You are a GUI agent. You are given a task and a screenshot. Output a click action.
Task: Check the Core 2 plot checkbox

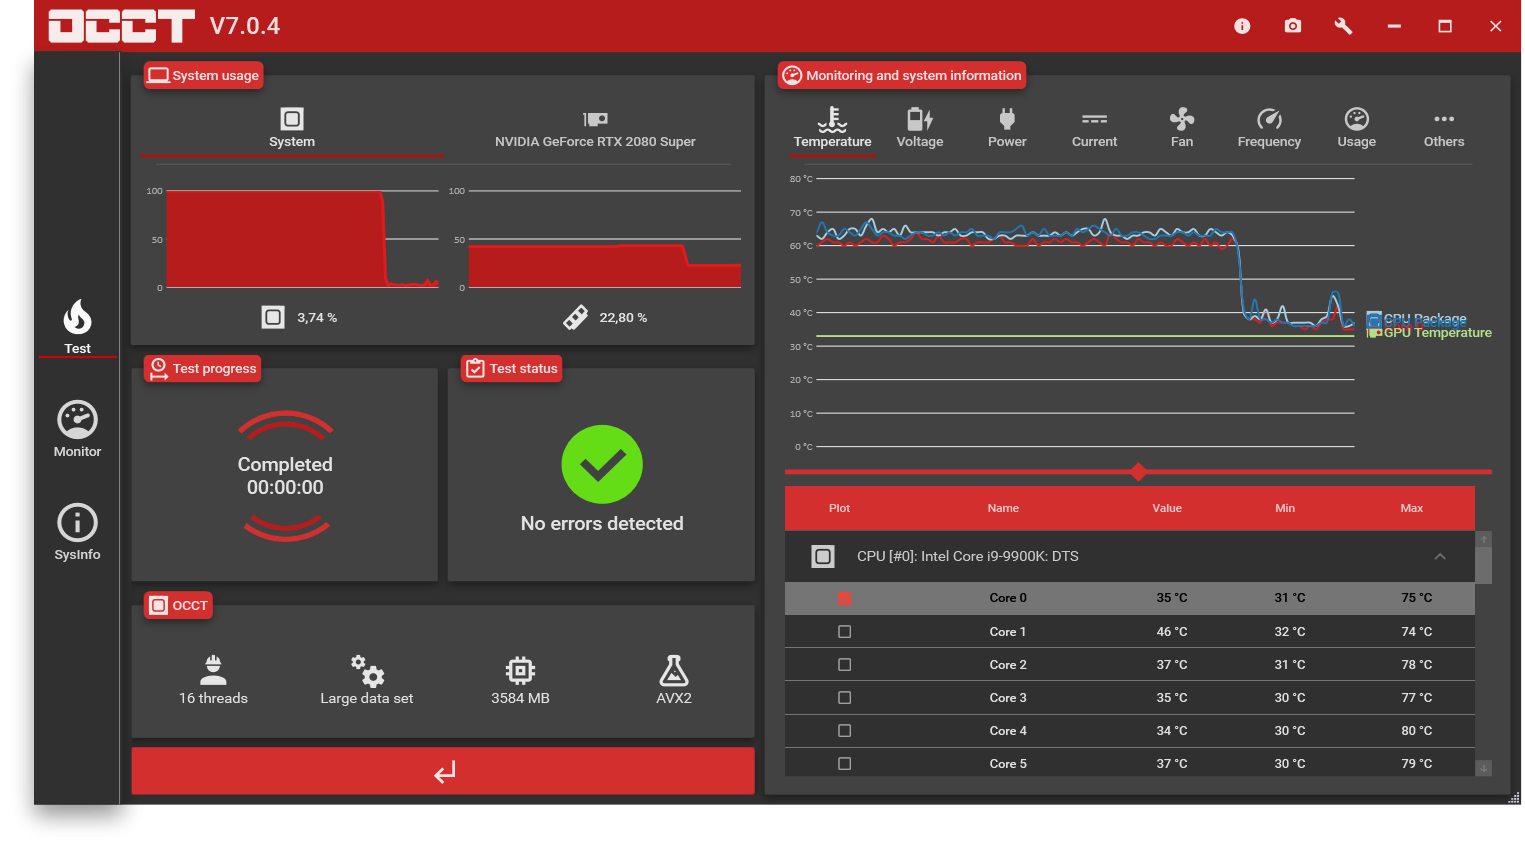(x=845, y=665)
